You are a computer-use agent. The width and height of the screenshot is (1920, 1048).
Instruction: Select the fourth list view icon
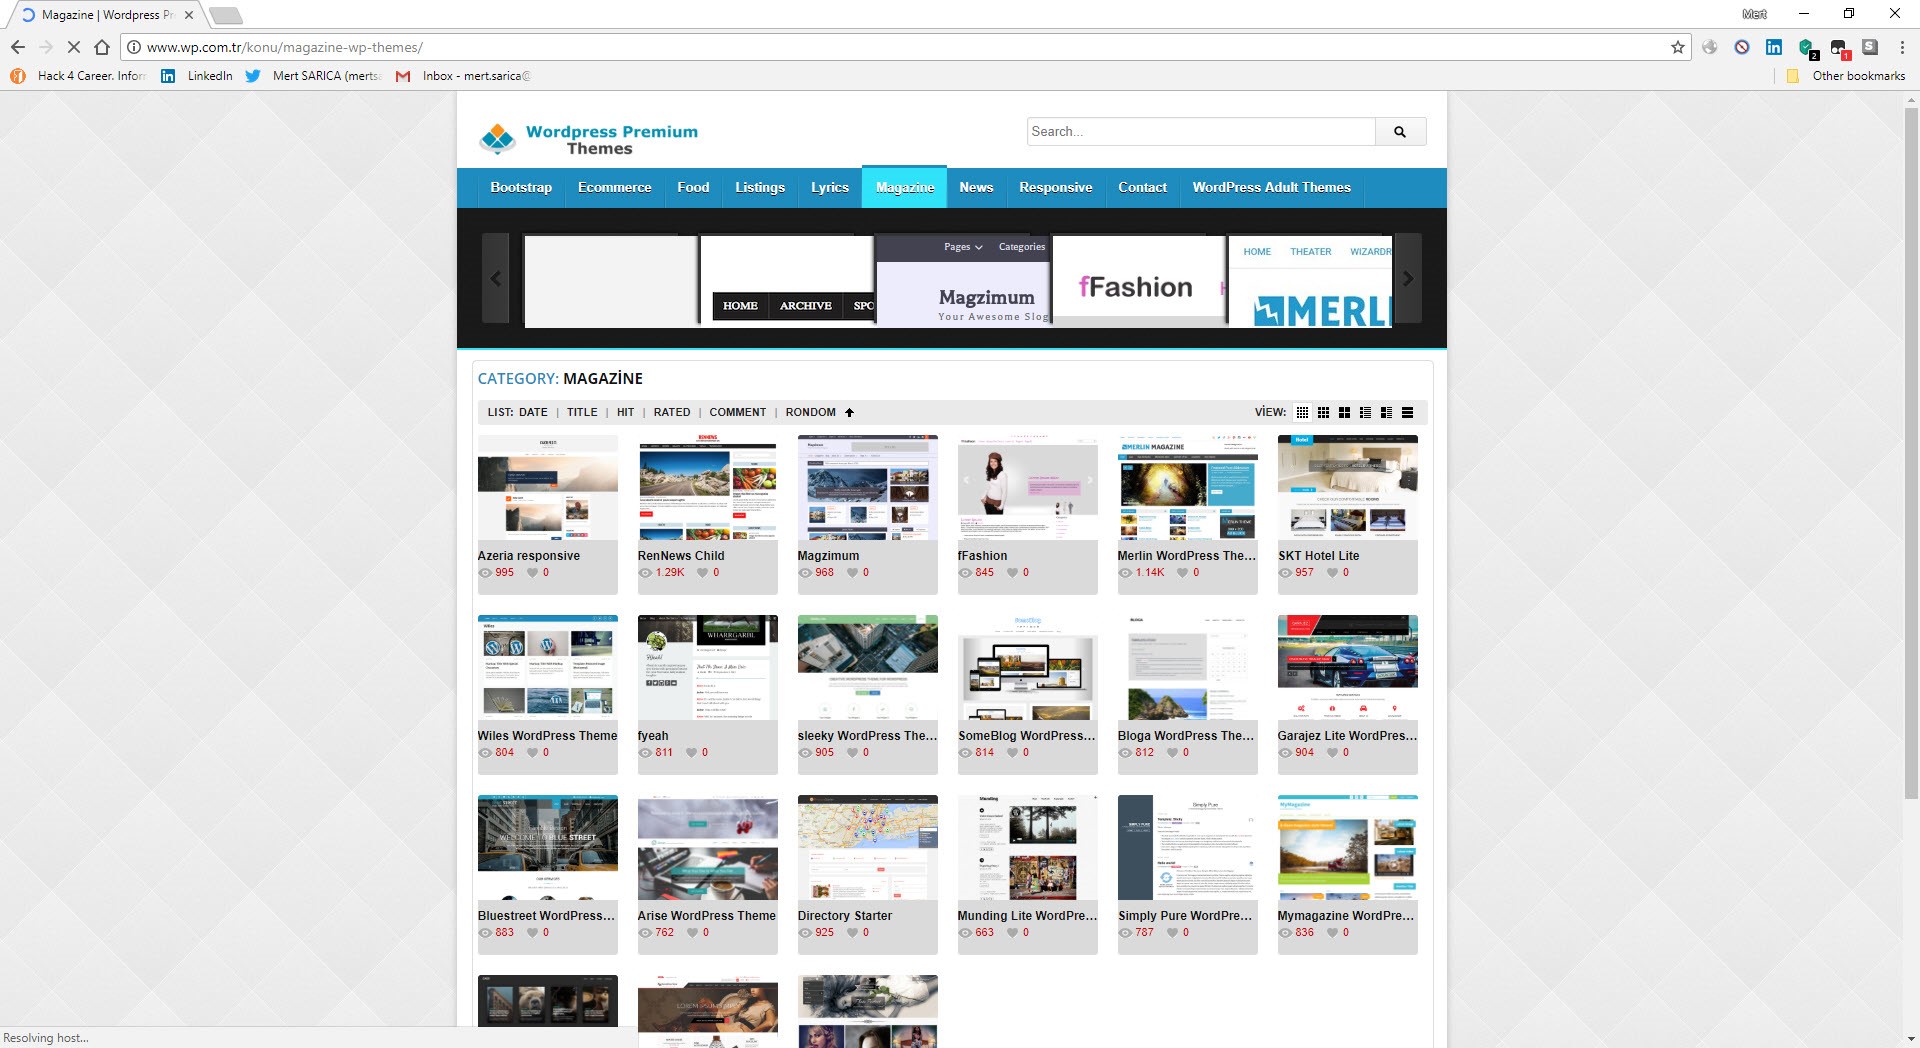pyautogui.click(x=1365, y=412)
